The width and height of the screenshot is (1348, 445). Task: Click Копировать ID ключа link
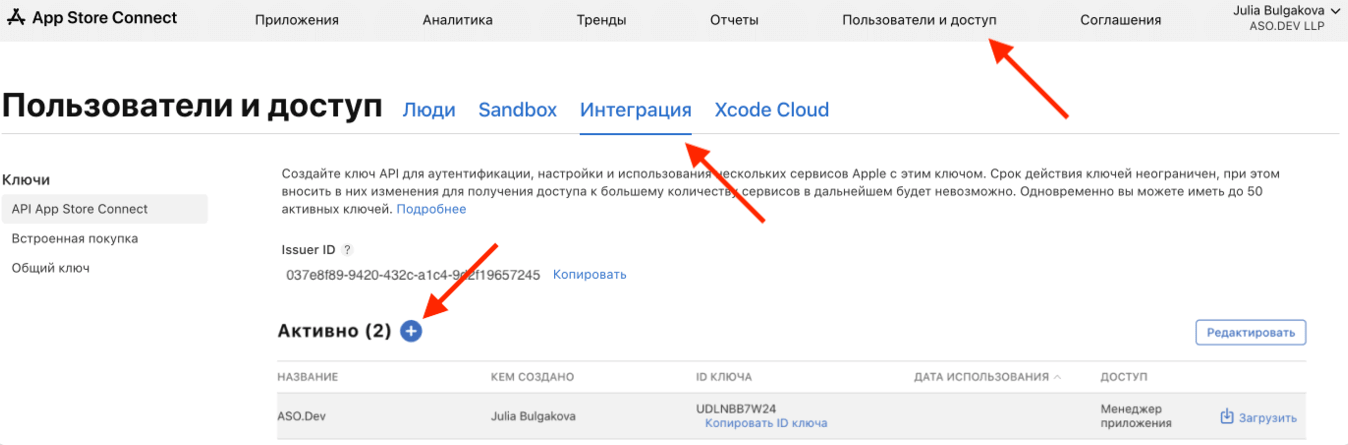766,423
